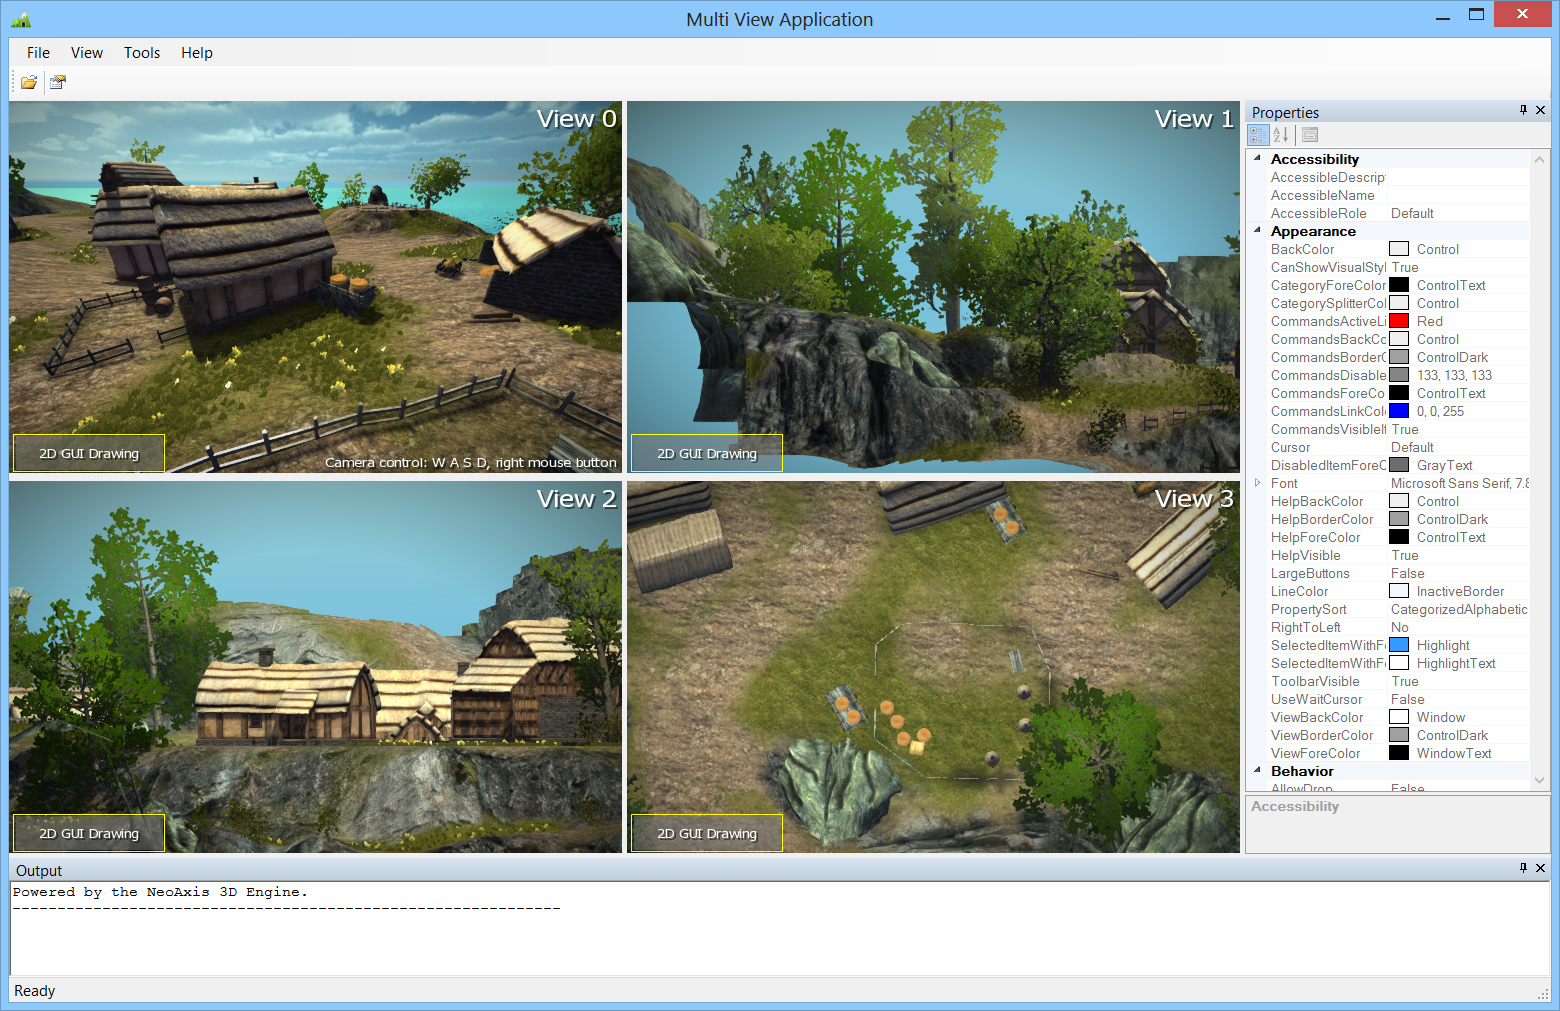Click the property grid scroll down arrow
The height and width of the screenshot is (1011, 1560).
pos(1539,780)
